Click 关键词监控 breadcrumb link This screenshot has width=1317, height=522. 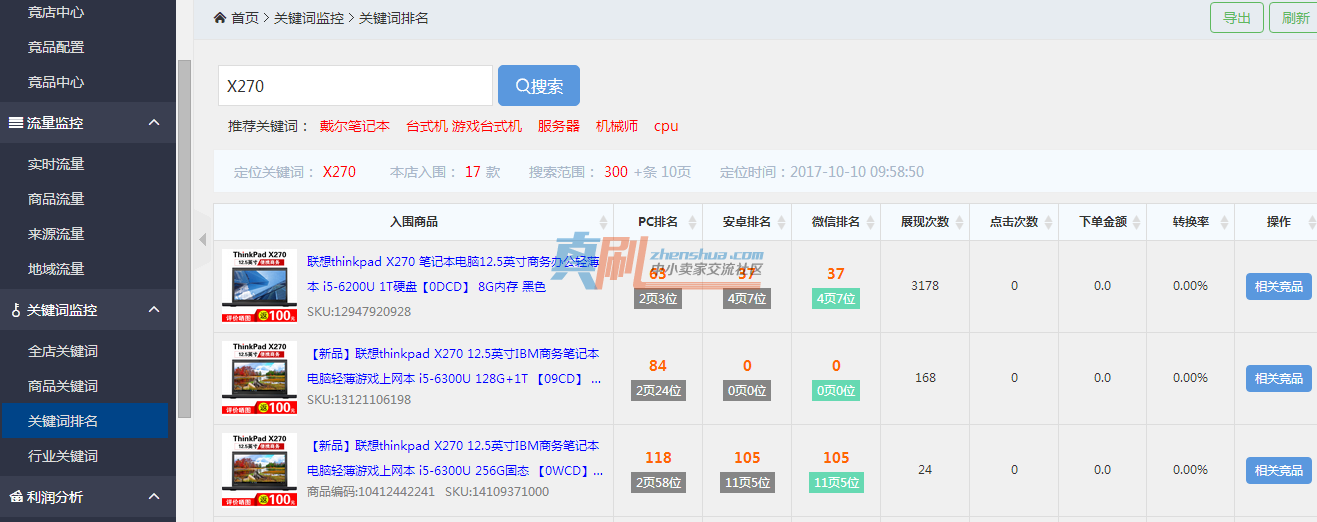point(309,18)
